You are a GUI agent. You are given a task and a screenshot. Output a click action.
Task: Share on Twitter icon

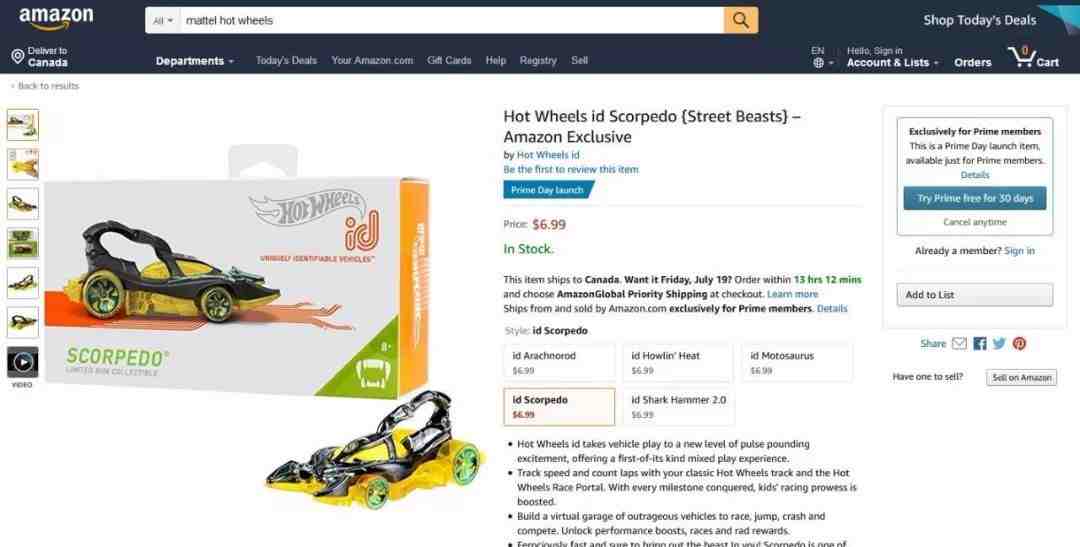(x=999, y=343)
